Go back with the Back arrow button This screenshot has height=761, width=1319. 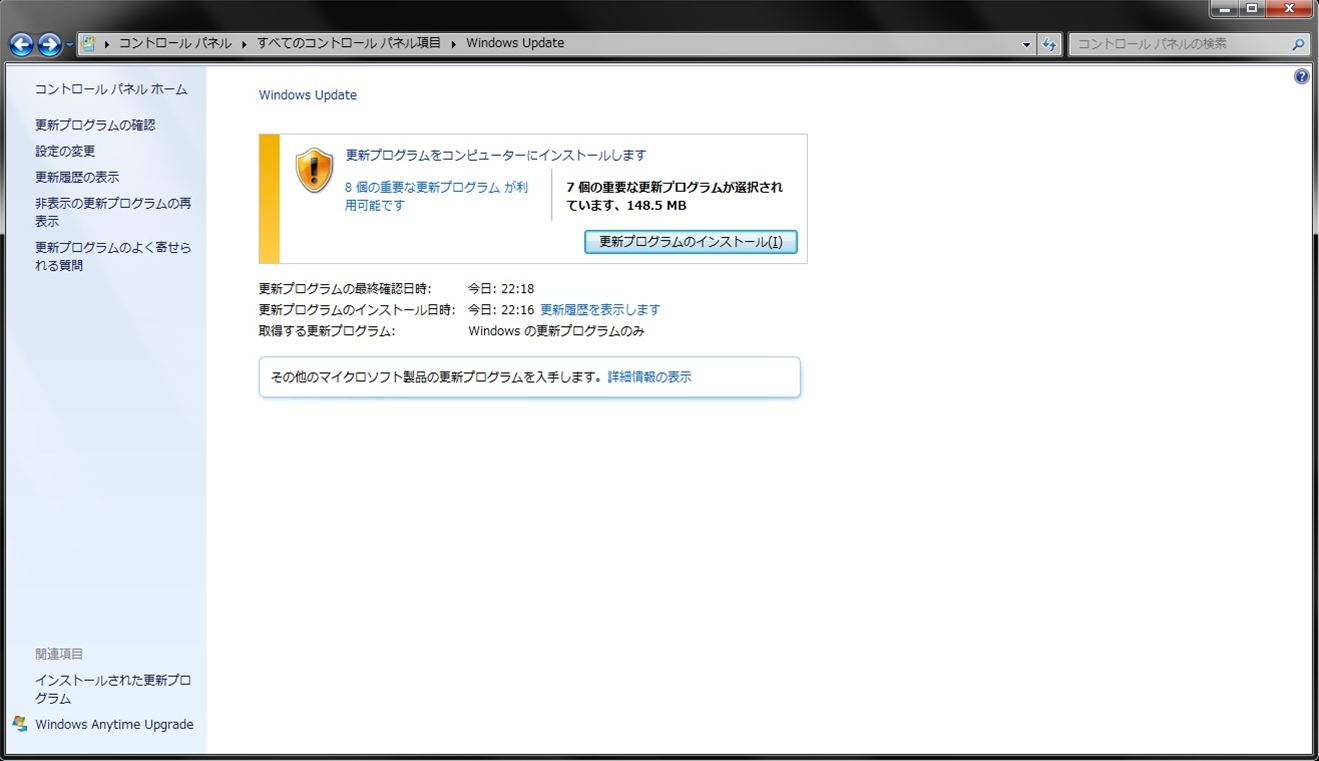pos(21,44)
